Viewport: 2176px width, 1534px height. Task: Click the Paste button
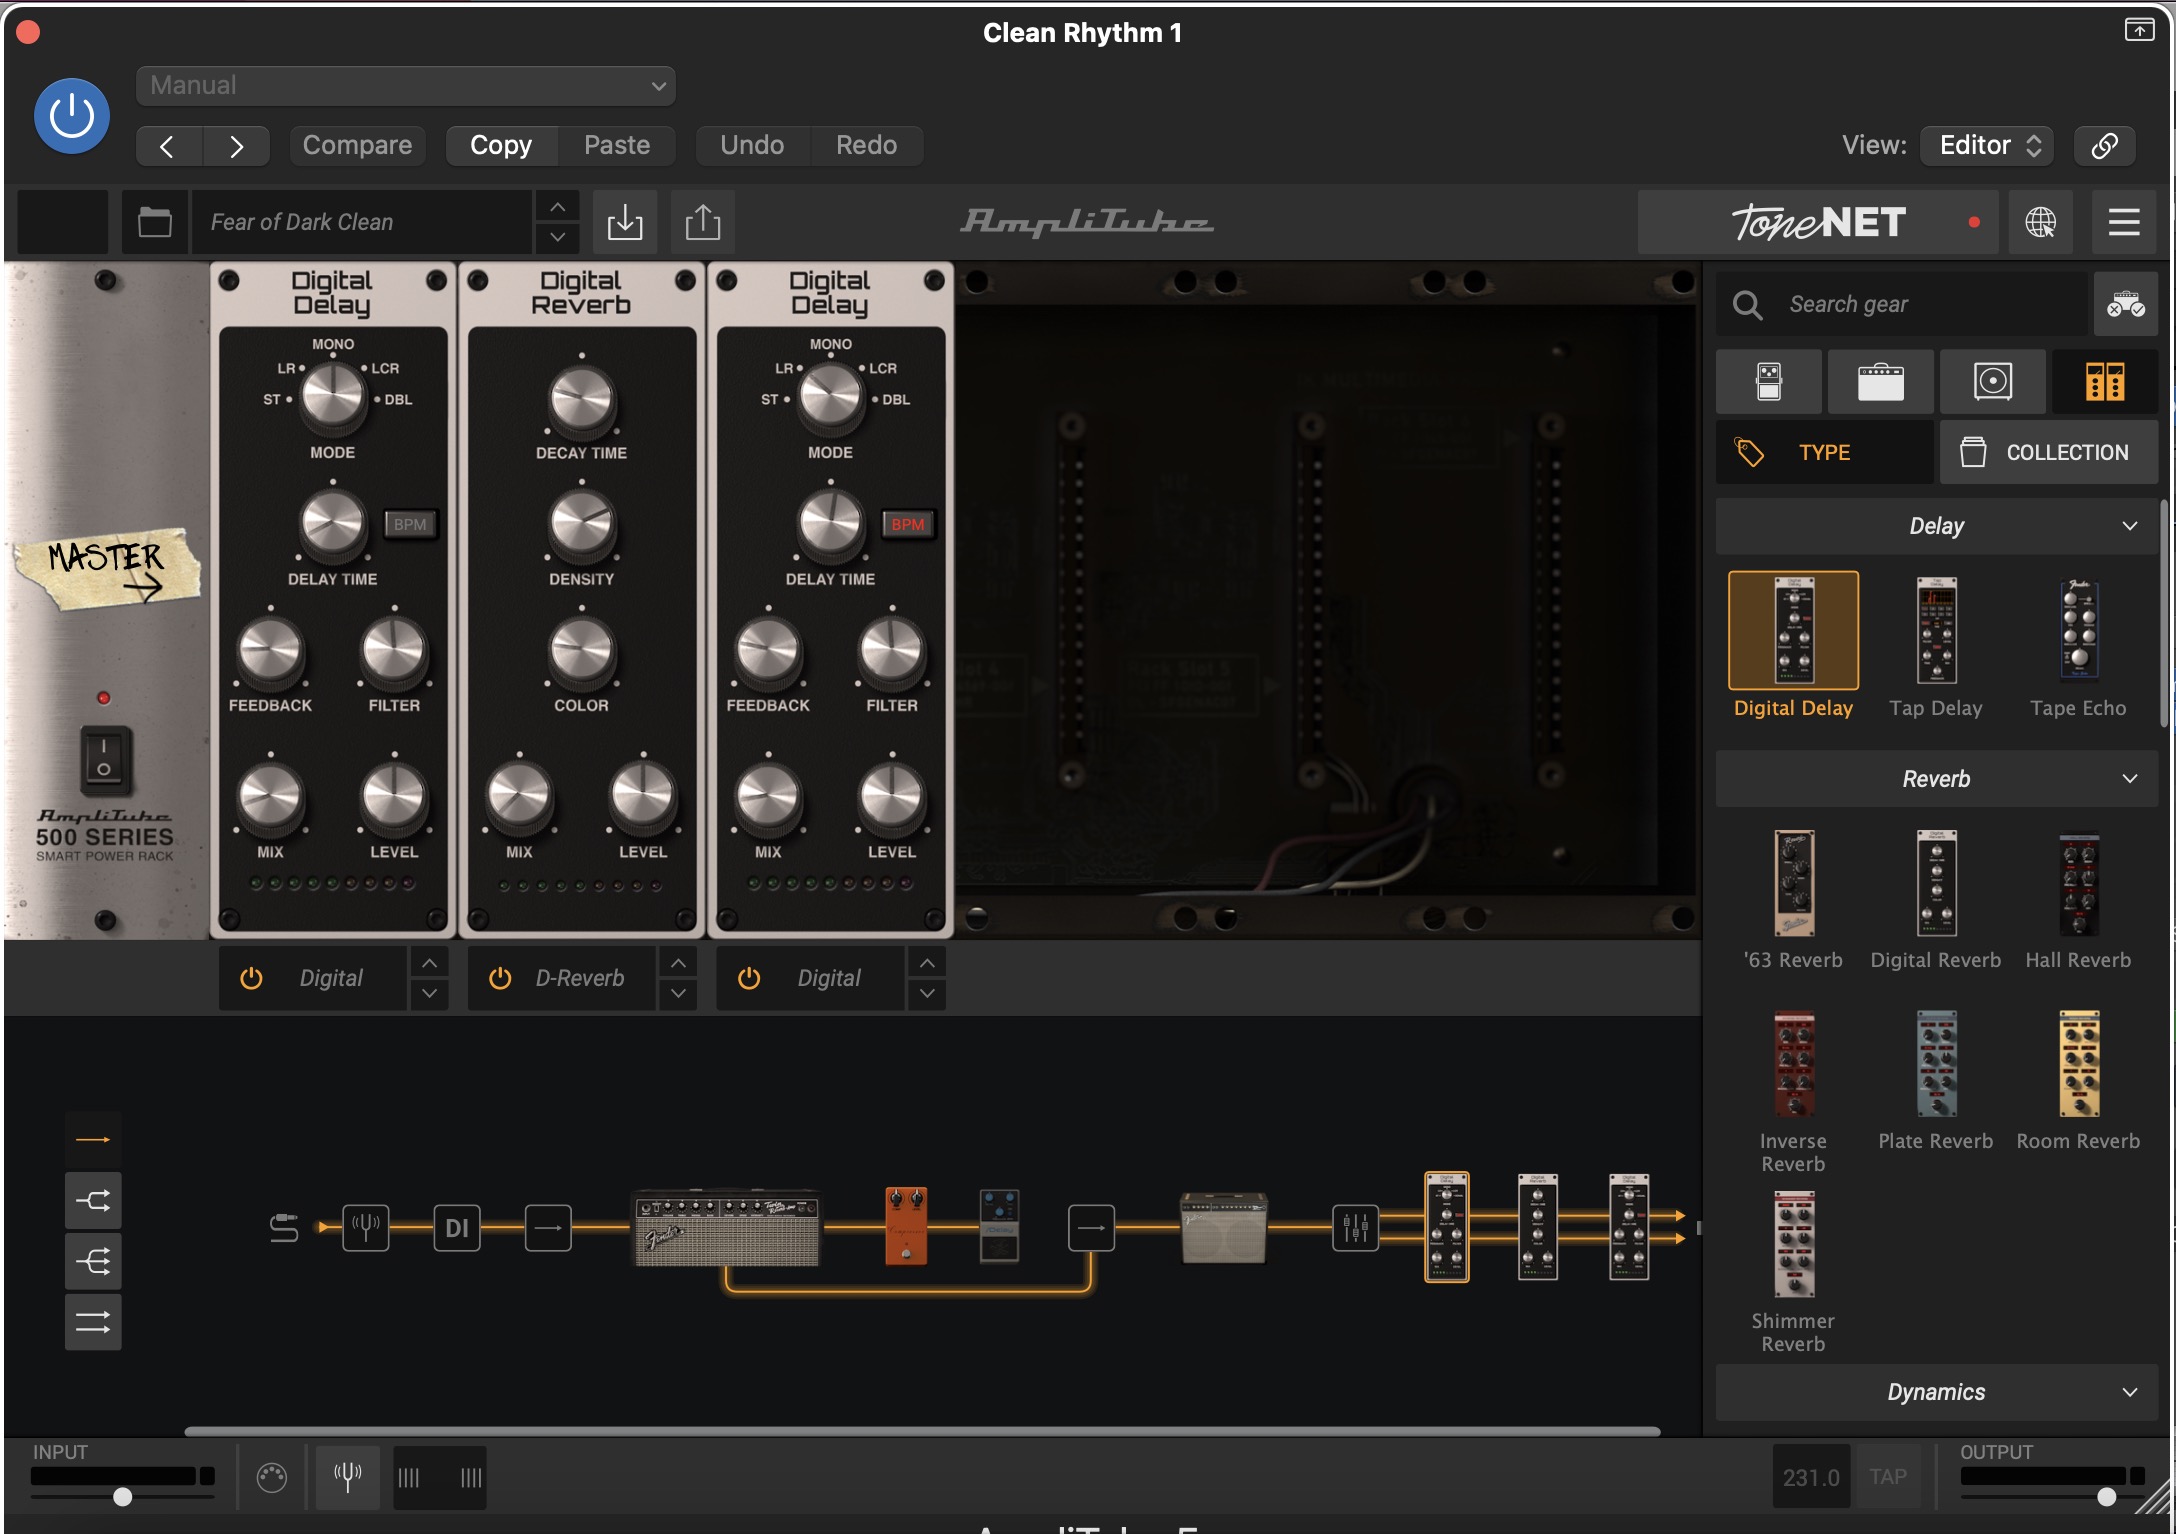tap(617, 146)
